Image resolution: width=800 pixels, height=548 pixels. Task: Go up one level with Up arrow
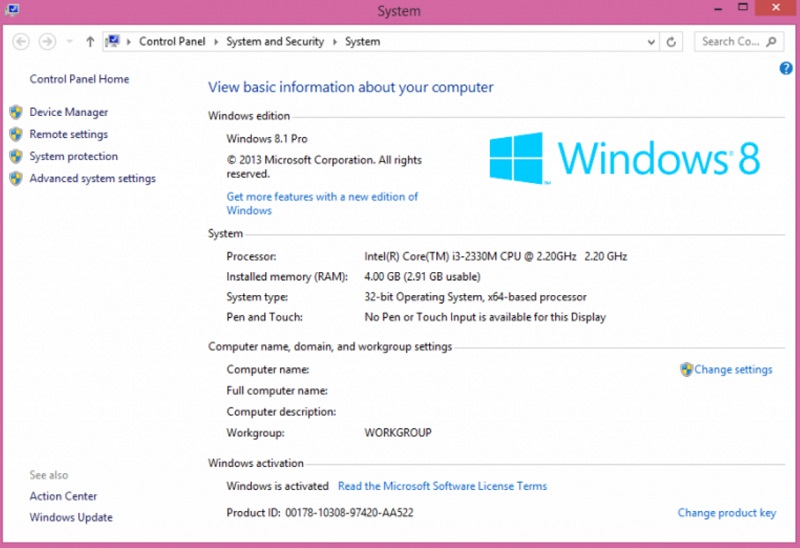tap(90, 42)
